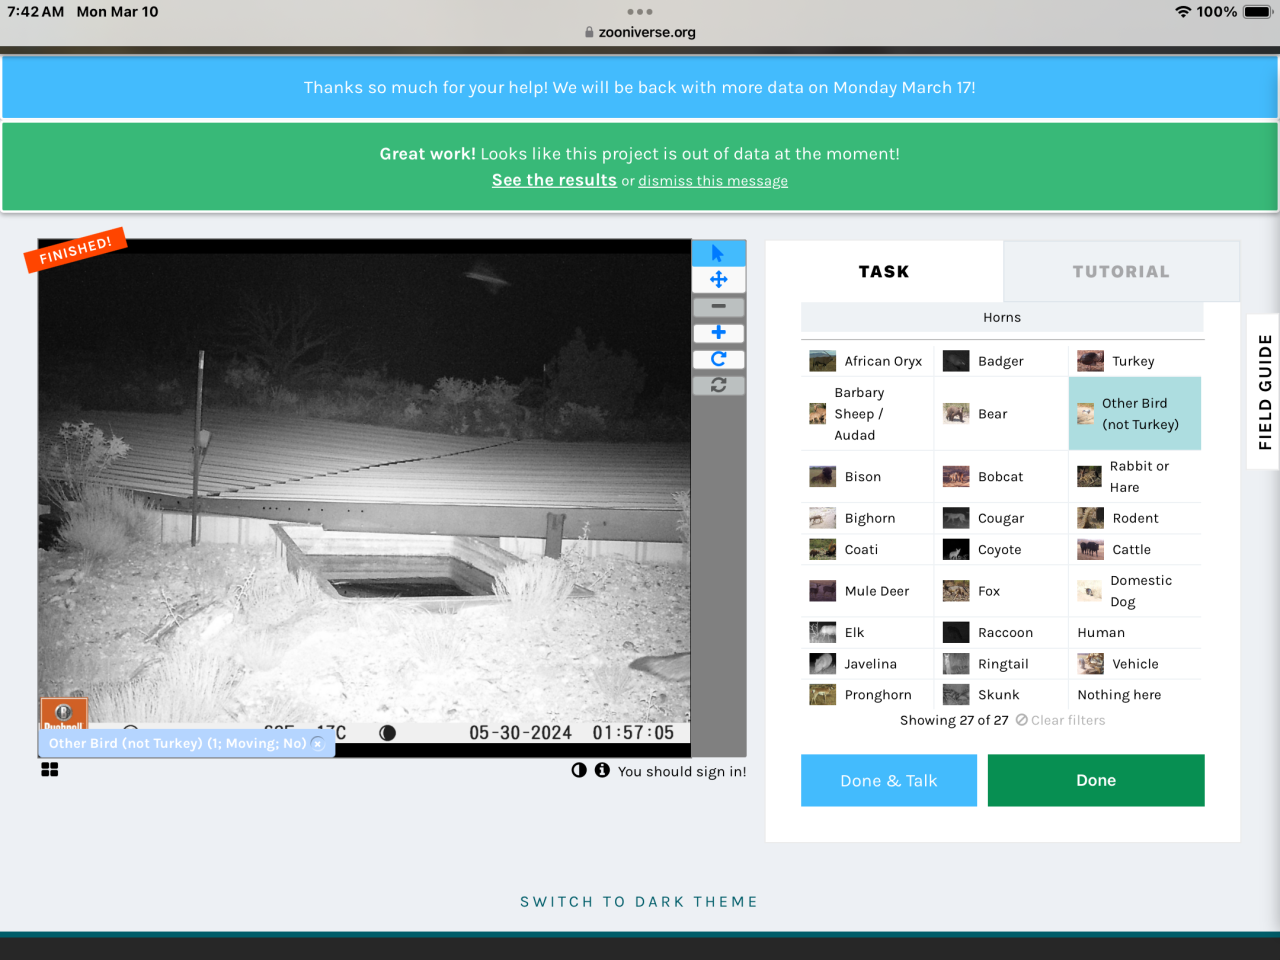Click the blue "Thanks so much" banner text
This screenshot has width=1280, height=960.
click(640, 88)
